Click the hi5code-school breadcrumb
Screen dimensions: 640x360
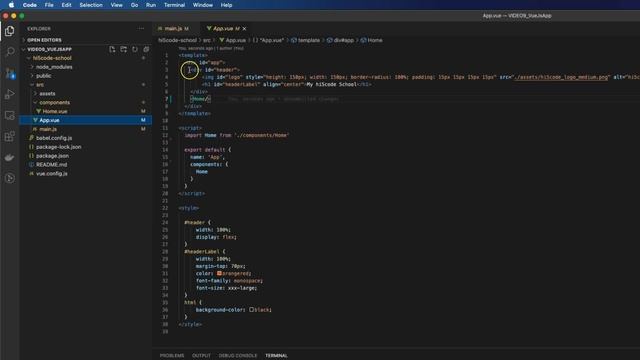(177, 40)
